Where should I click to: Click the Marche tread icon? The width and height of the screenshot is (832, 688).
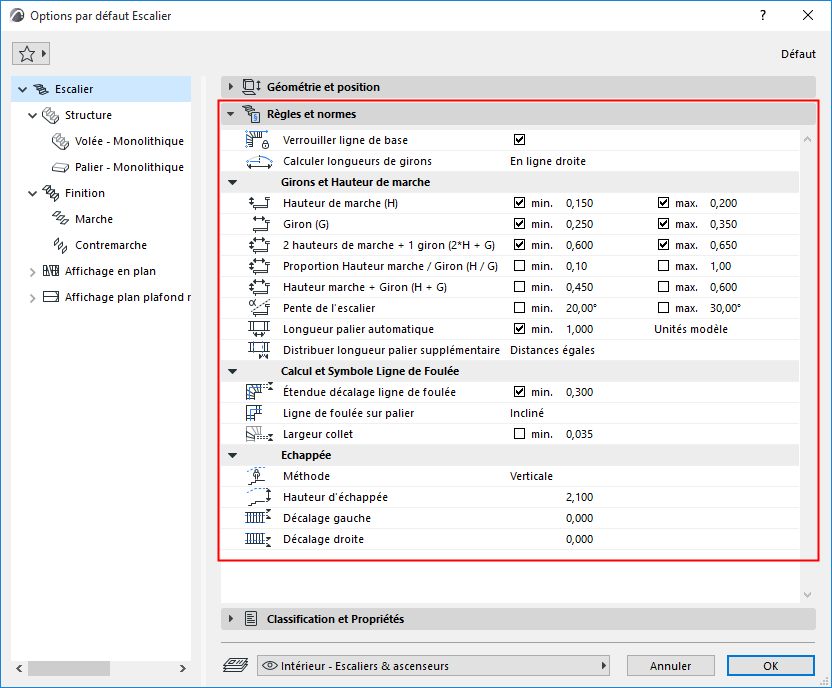point(60,219)
